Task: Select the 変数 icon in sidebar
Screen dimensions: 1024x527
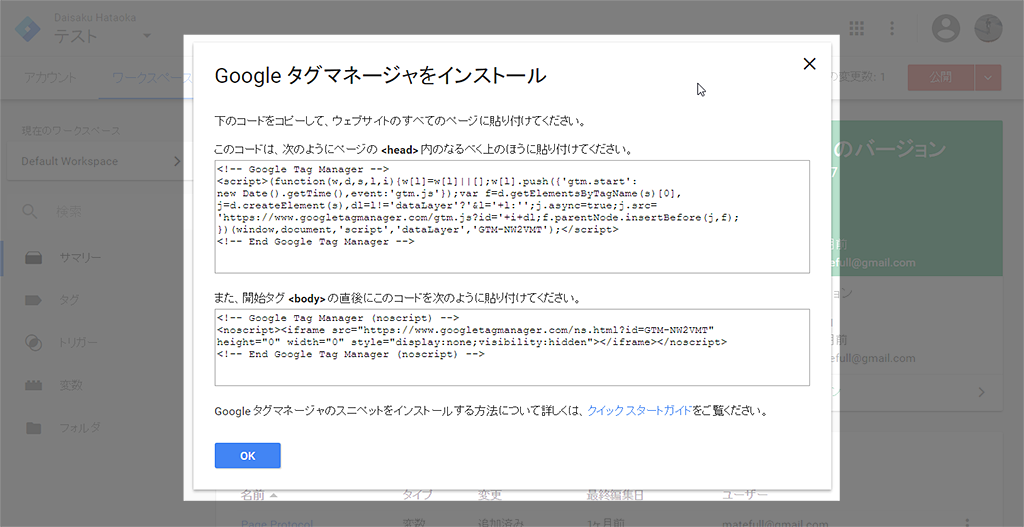Action: click(x=33, y=385)
